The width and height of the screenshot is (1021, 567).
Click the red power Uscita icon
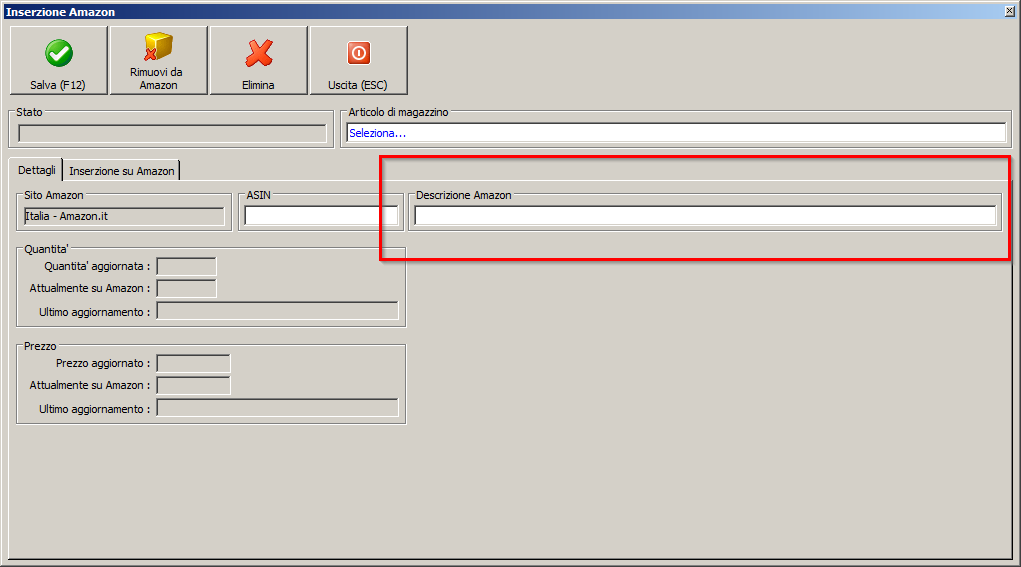point(359,53)
